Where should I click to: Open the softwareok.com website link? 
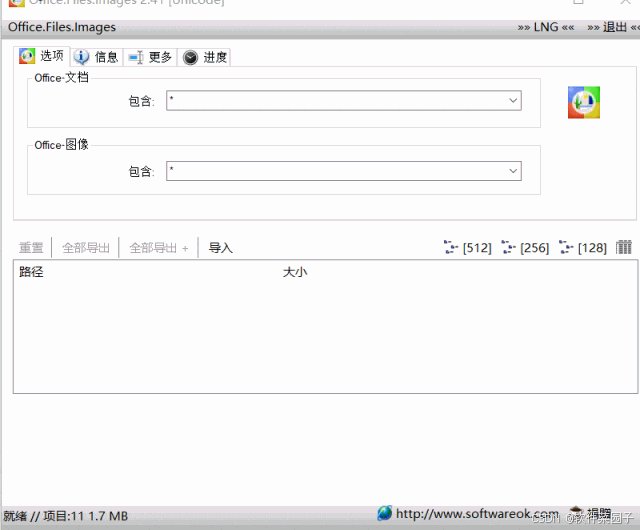(x=477, y=514)
